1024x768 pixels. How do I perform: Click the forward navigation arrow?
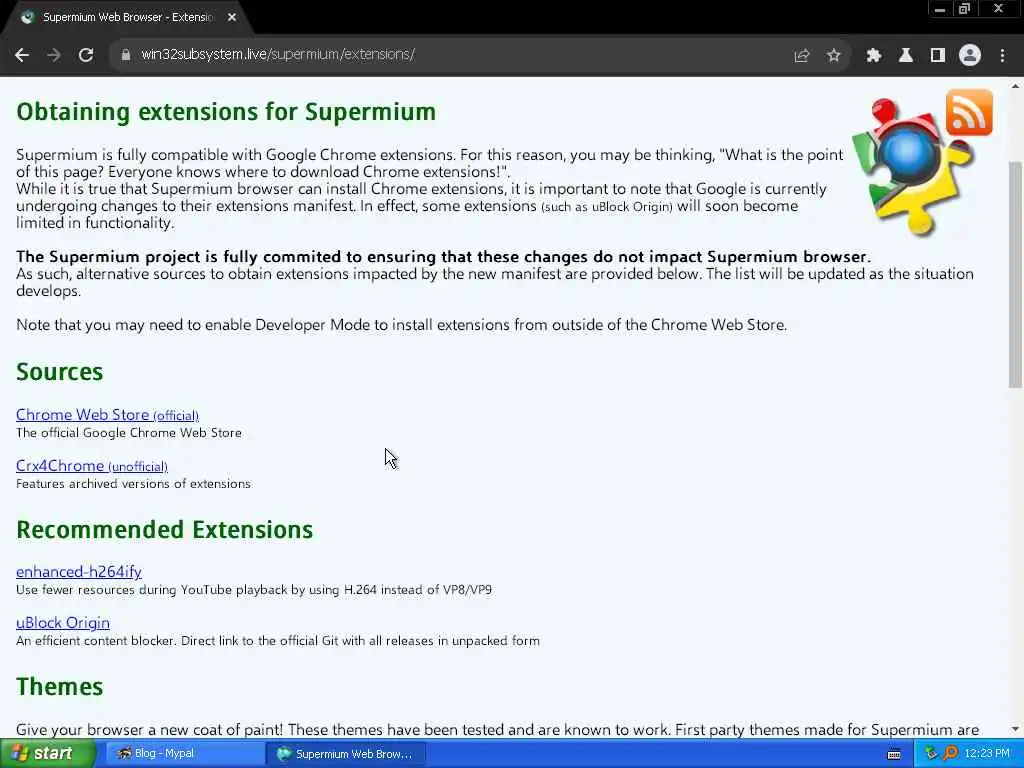coord(54,55)
